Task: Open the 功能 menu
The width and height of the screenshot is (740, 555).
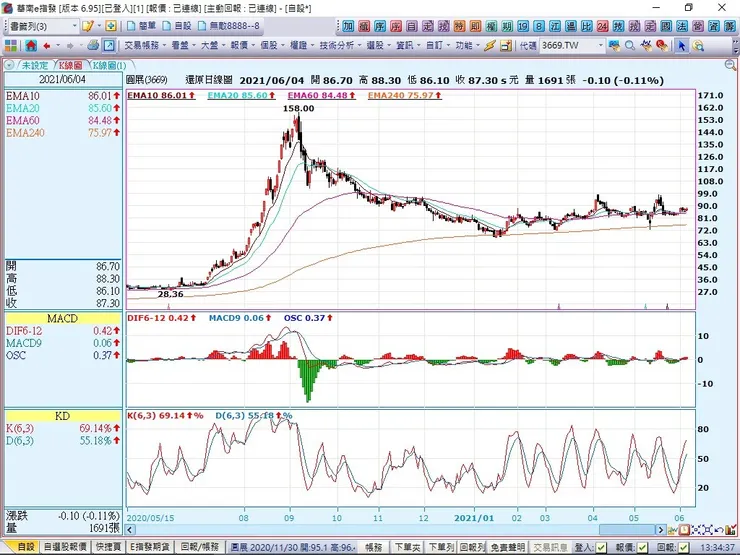Action: pos(467,45)
